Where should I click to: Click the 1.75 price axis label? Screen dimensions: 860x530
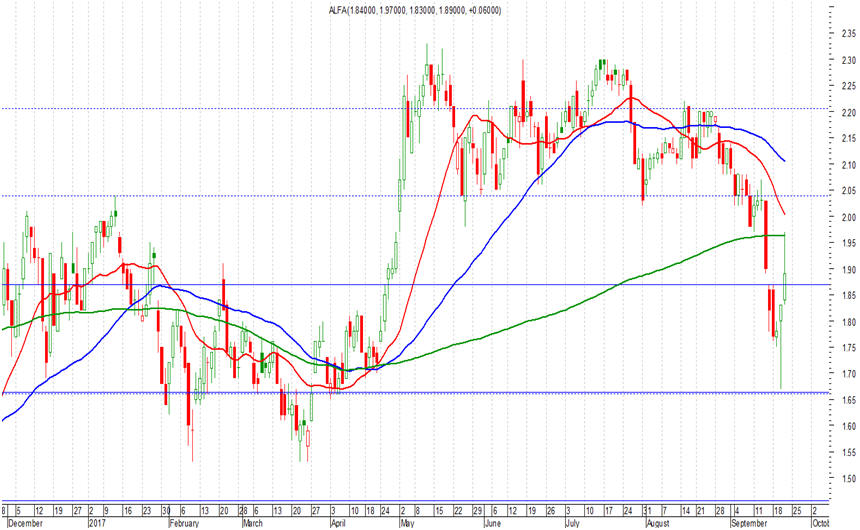pyautogui.click(x=848, y=348)
